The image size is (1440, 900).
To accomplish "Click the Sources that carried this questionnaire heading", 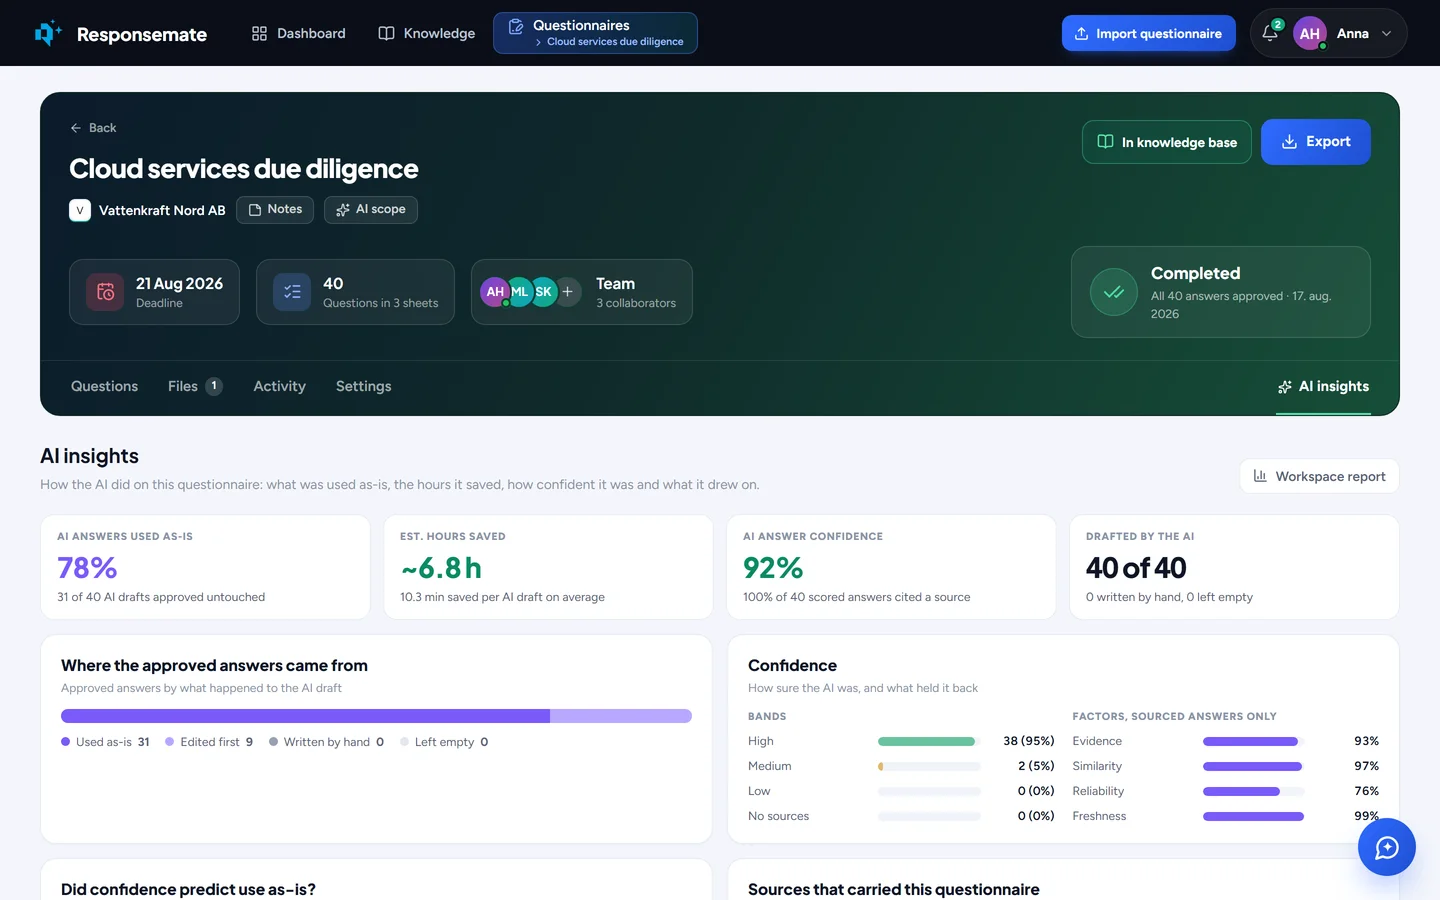I will (x=894, y=889).
